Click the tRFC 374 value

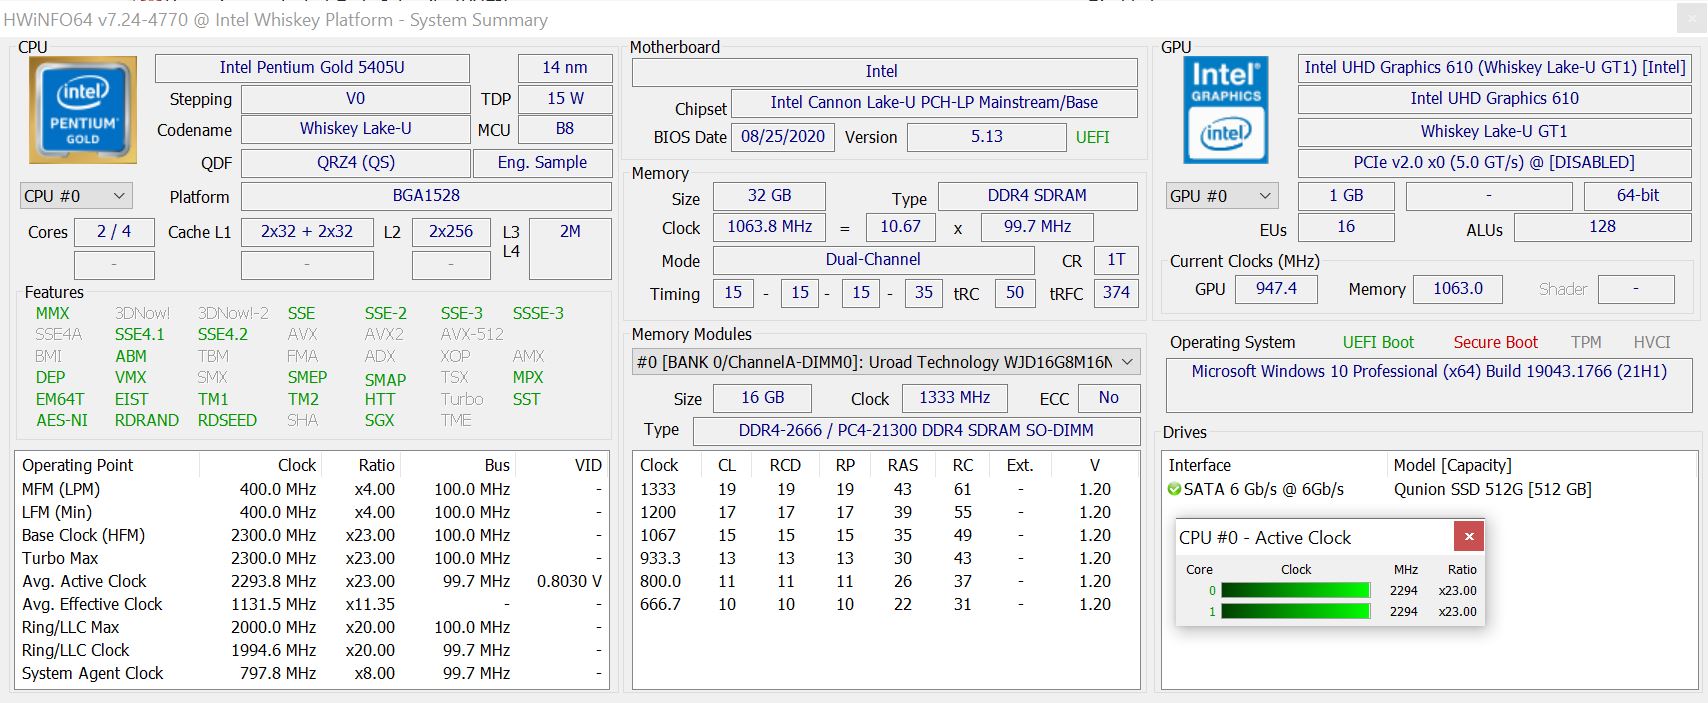tap(1116, 292)
